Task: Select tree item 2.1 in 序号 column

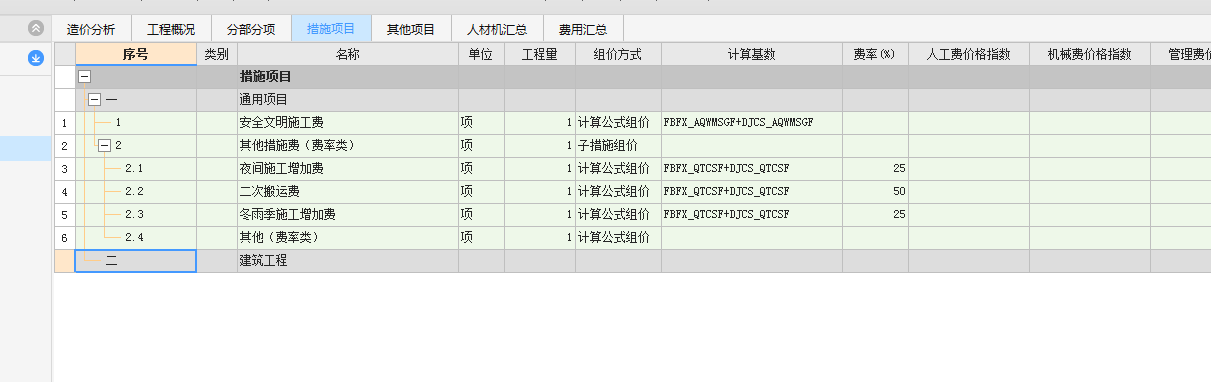Action: (x=136, y=168)
